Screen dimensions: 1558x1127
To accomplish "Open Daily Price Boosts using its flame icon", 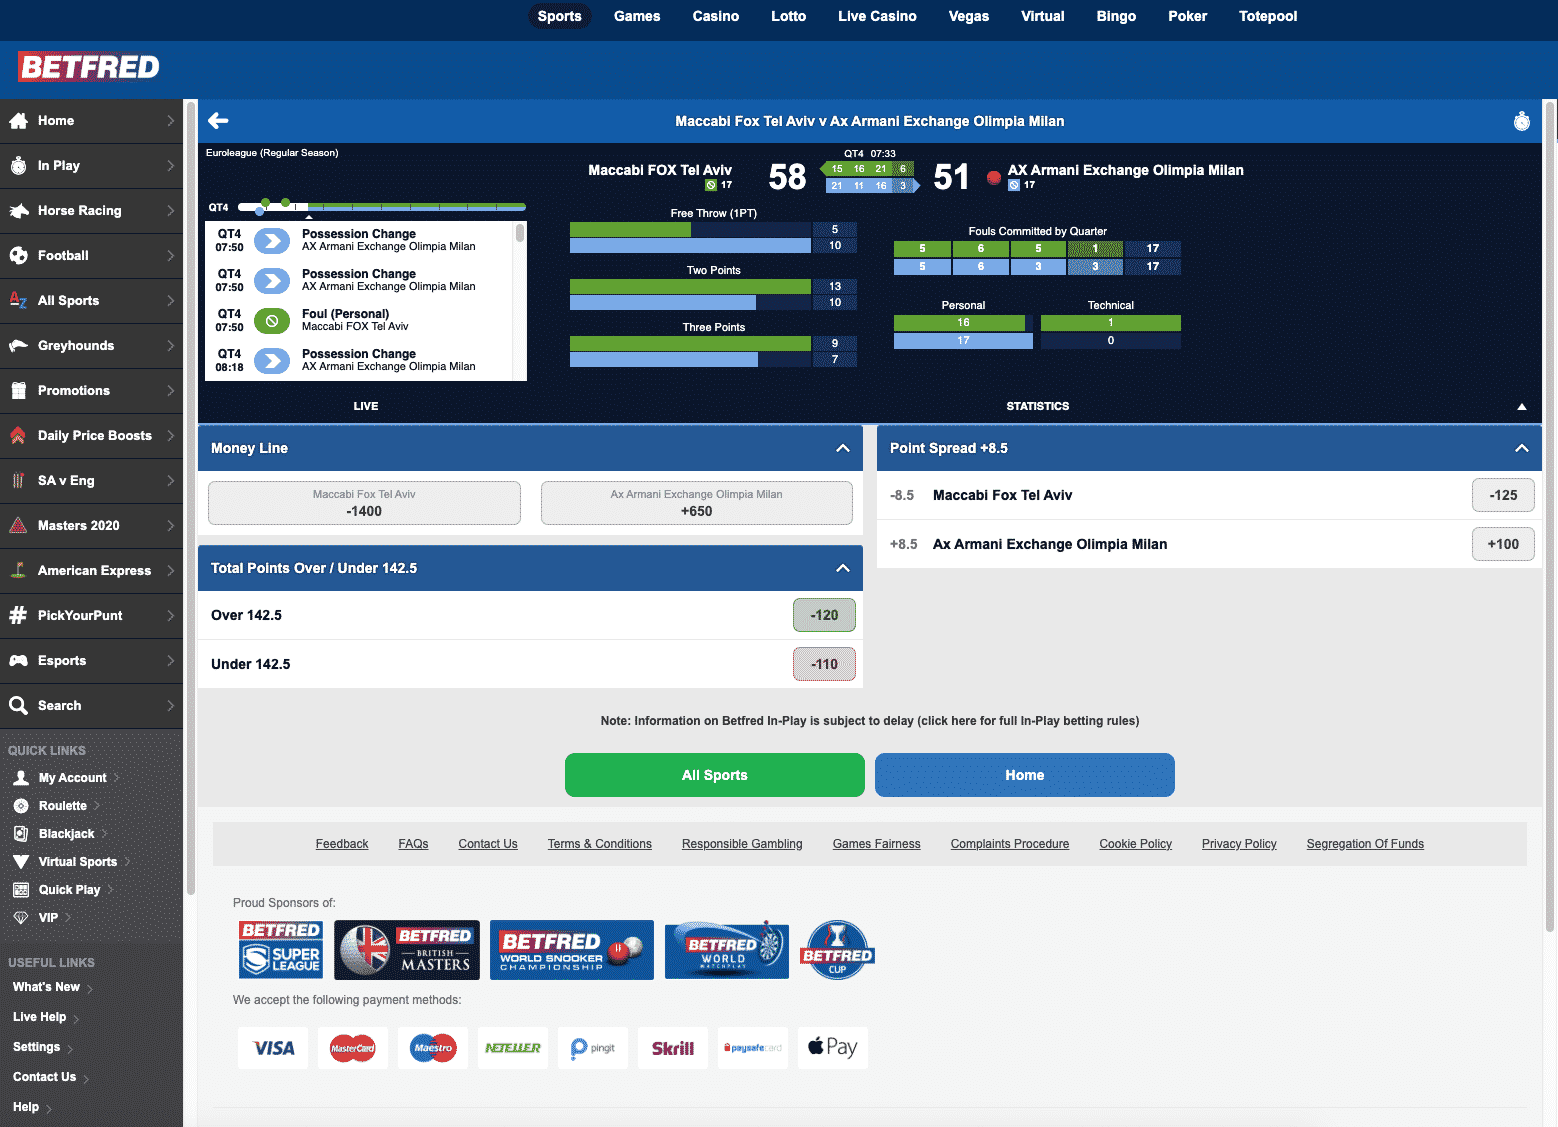I will pyautogui.click(x=18, y=435).
